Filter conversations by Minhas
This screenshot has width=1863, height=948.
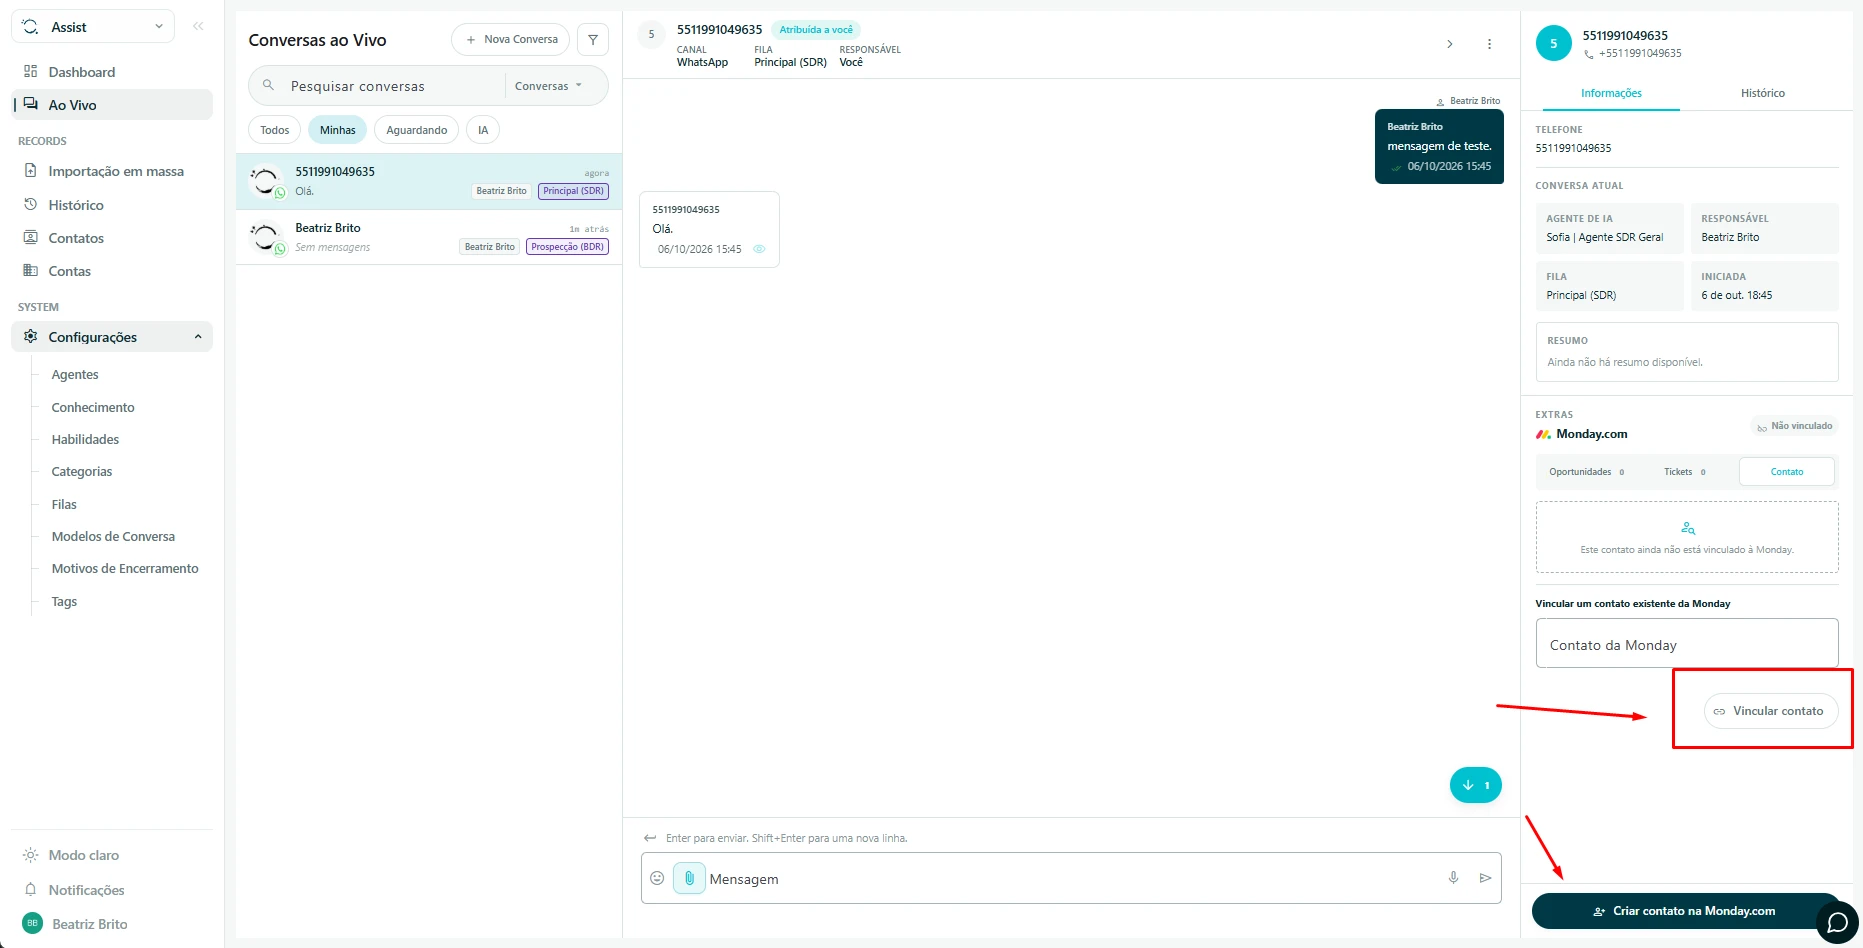tap(337, 130)
